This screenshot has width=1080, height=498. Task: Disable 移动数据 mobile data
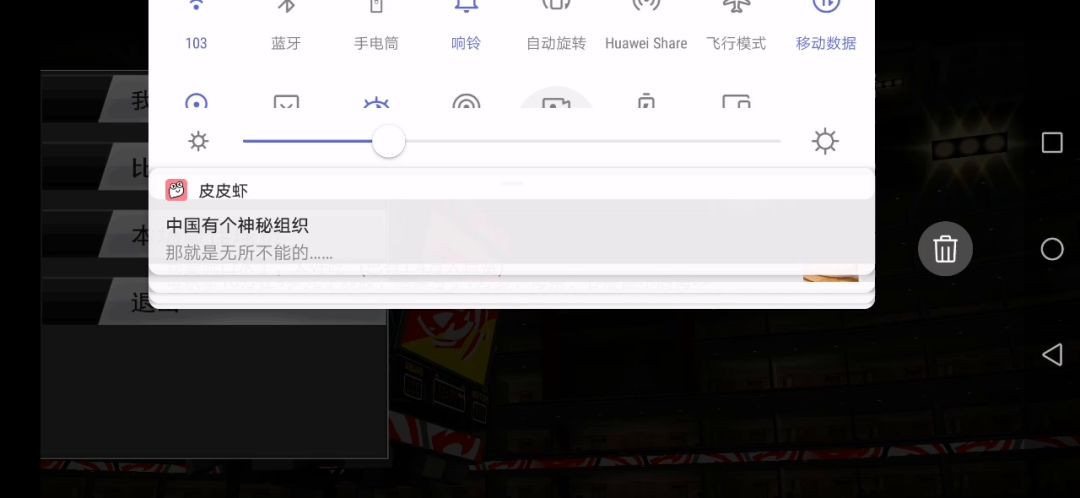coord(826,28)
